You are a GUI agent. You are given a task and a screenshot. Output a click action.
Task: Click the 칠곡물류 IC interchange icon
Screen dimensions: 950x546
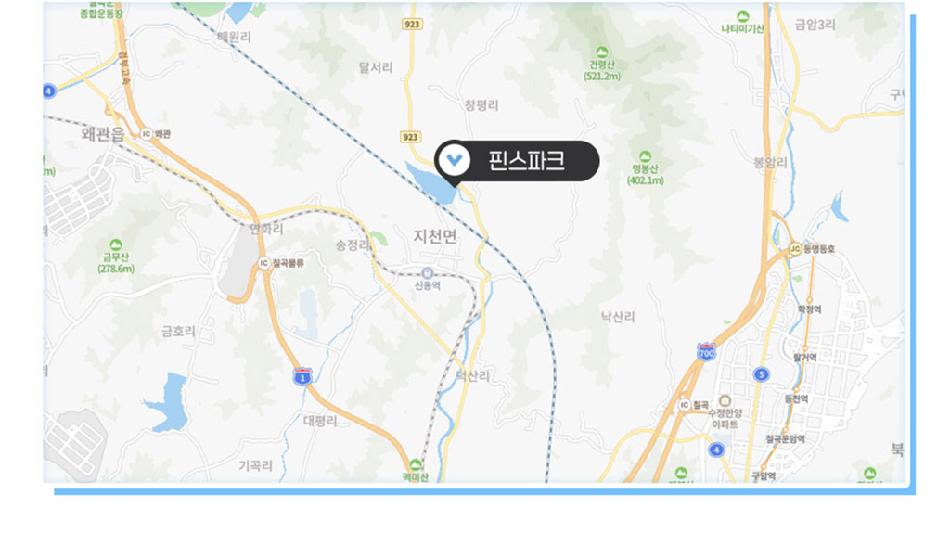264,263
